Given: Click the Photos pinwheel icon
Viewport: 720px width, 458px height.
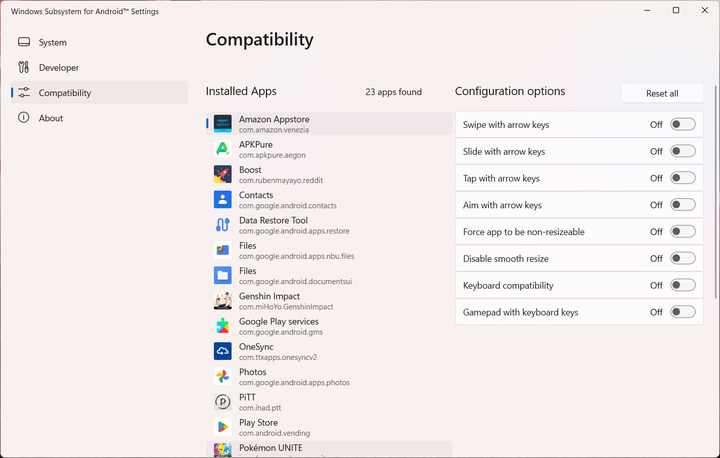Looking at the screenshot, I should coord(223,377).
